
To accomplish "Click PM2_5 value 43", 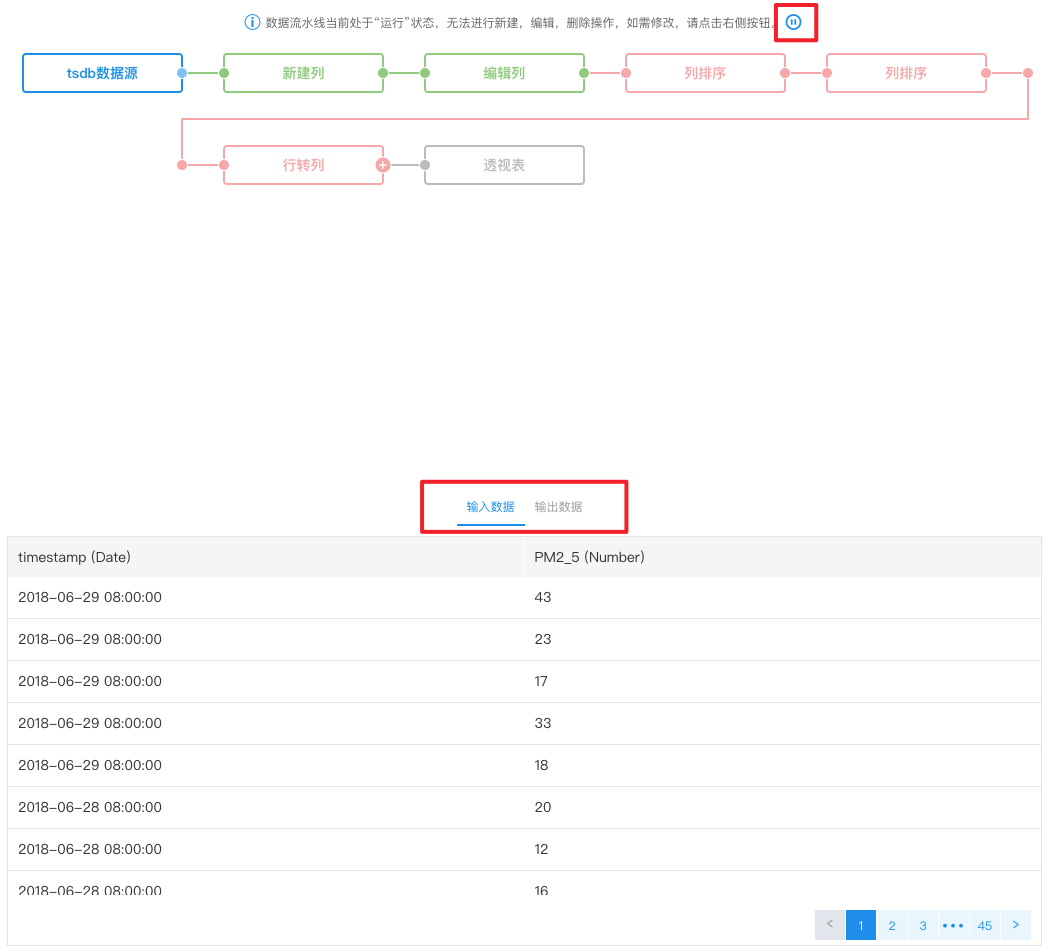I will 542,597.
